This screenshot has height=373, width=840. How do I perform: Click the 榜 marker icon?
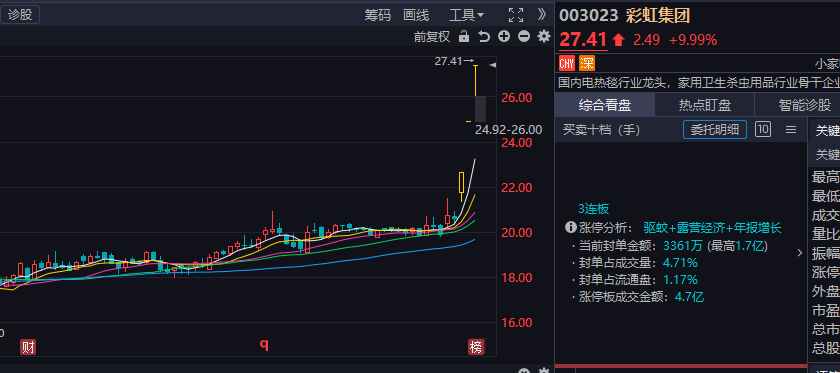coord(476,347)
